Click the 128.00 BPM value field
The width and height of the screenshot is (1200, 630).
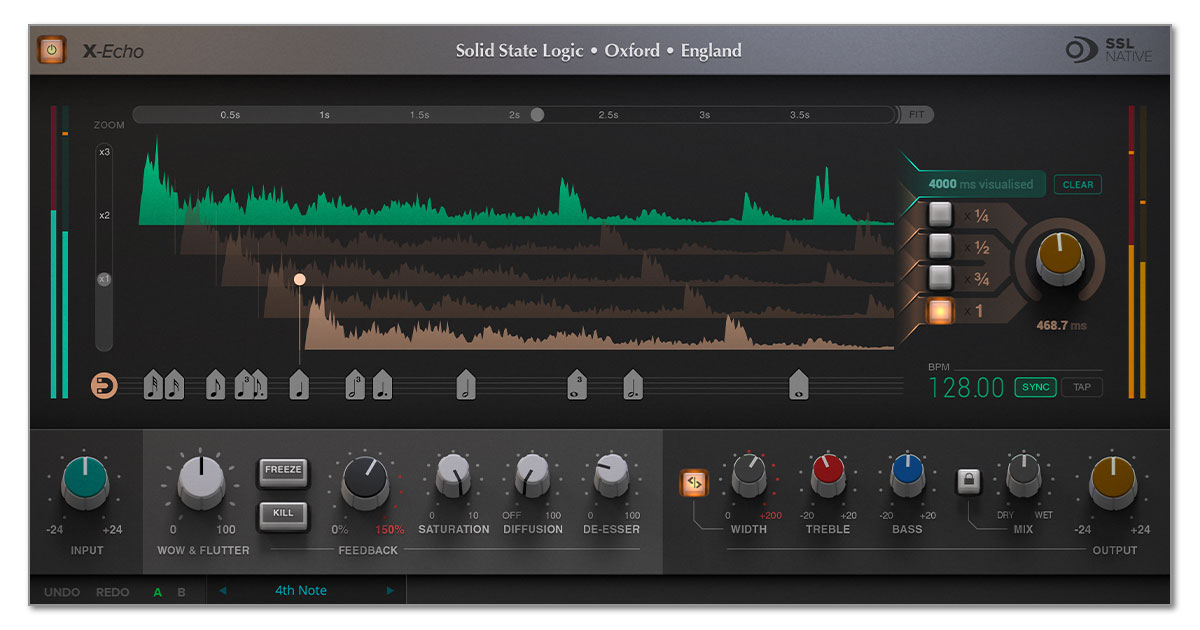[x=966, y=388]
